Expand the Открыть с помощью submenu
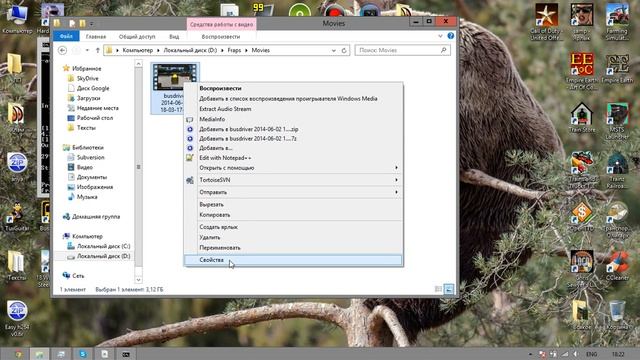 click(294, 168)
